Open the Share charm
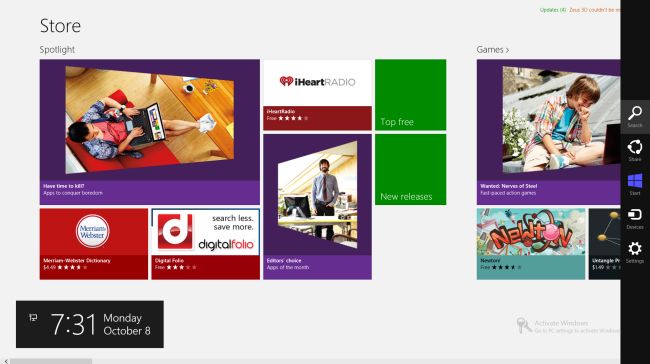Image resolution: width=650 pixels, height=364 pixels. tap(635, 150)
